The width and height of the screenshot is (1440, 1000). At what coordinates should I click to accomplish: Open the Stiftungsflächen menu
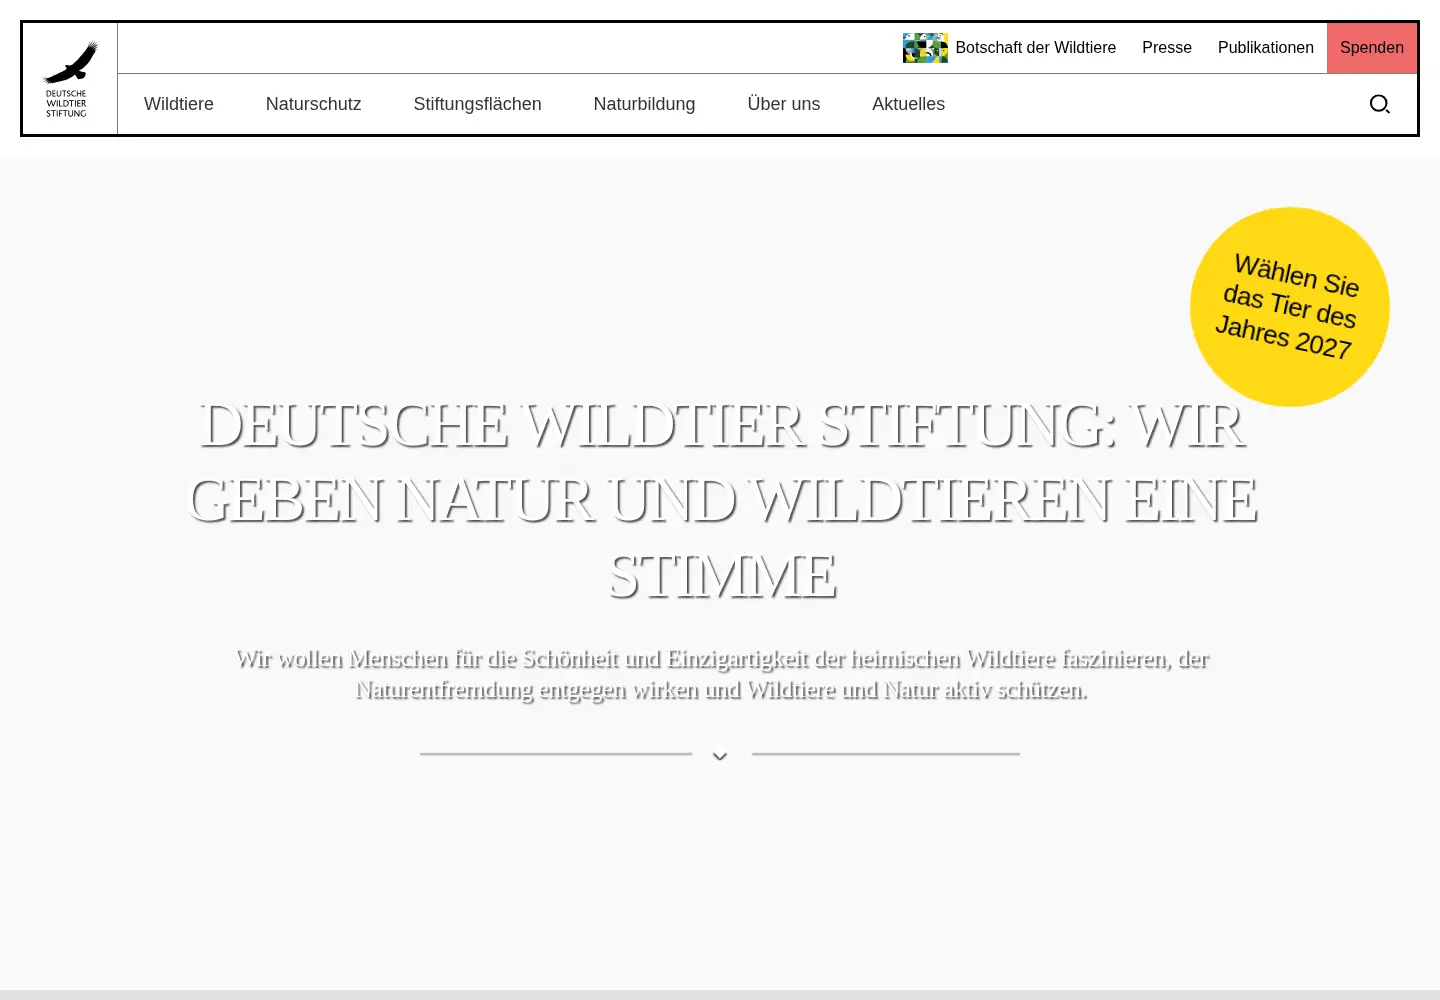point(477,104)
